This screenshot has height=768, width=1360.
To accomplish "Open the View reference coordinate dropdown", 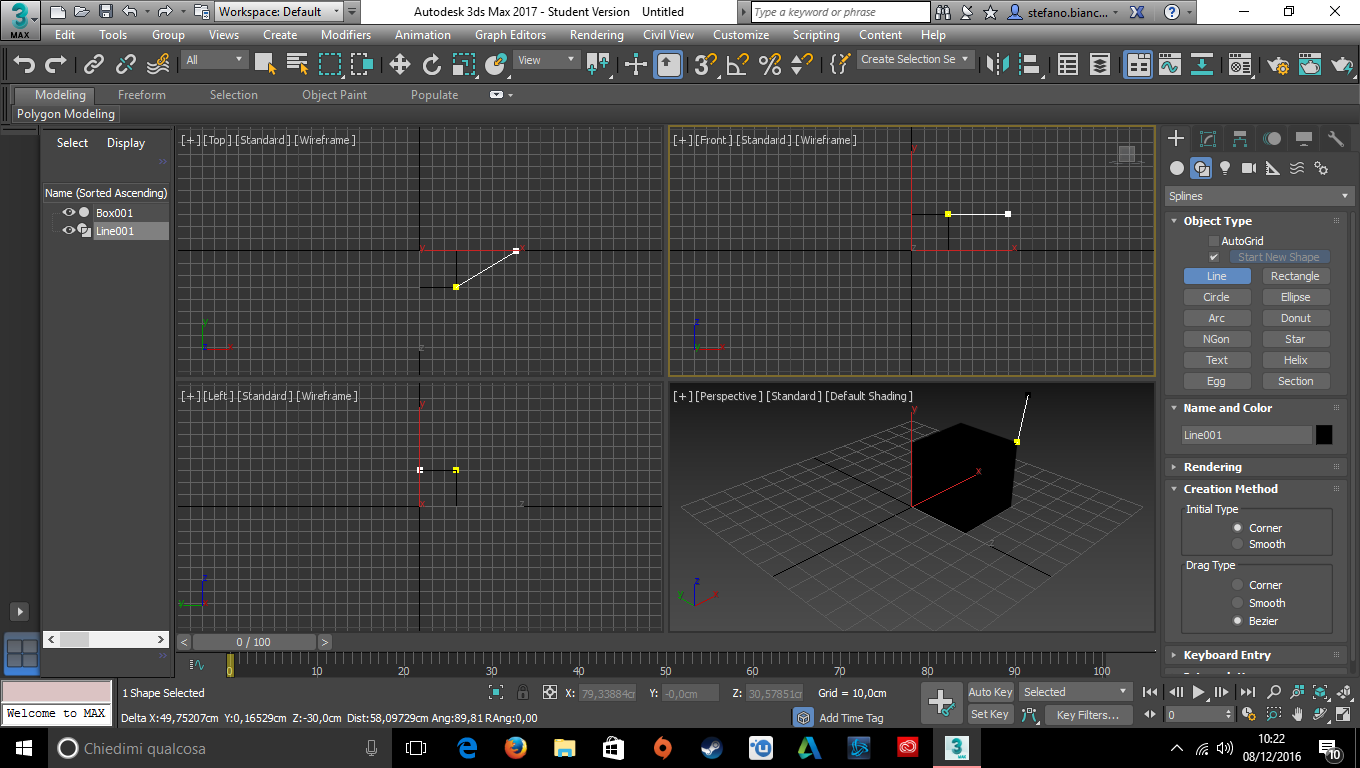I will (x=546, y=60).
